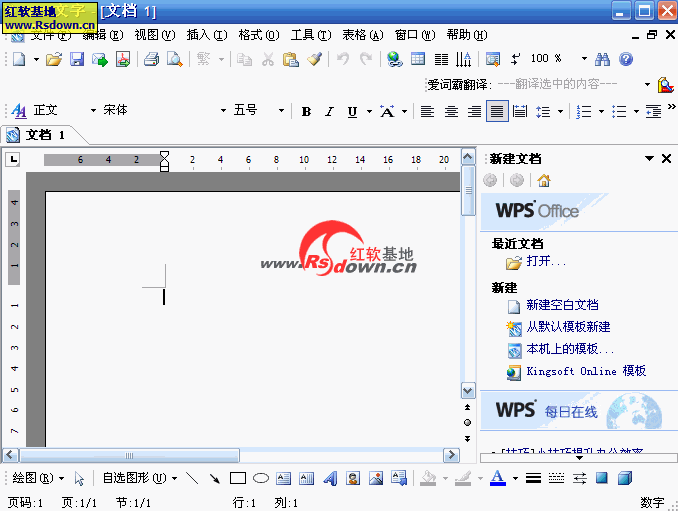Export document to PDF icon
The width and height of the screenshot is (678, 515).
(x=123, y=59)
